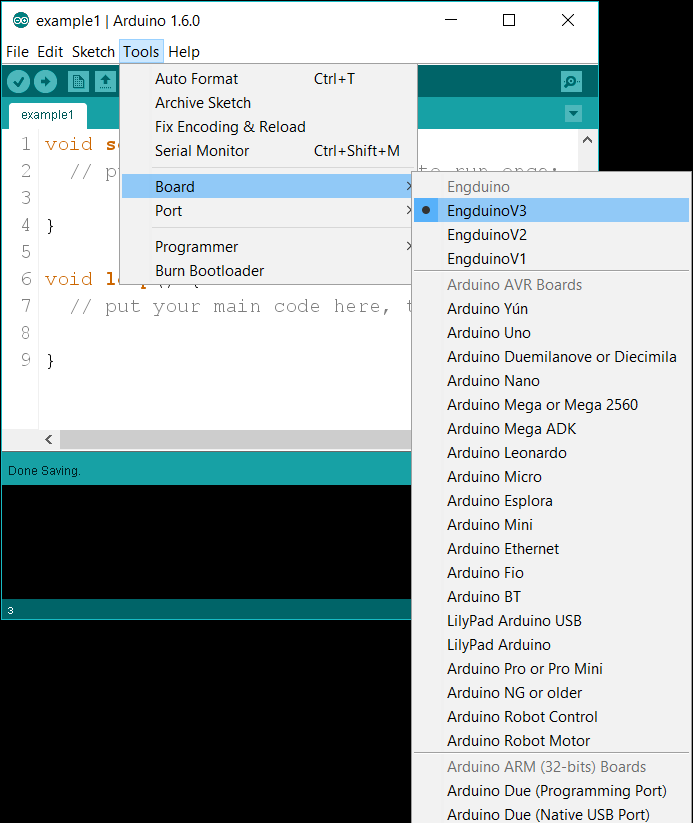The image size is (693, 823).
Task: Select the EngduinoV3 radio option
Action: click(x=551, y=210)
